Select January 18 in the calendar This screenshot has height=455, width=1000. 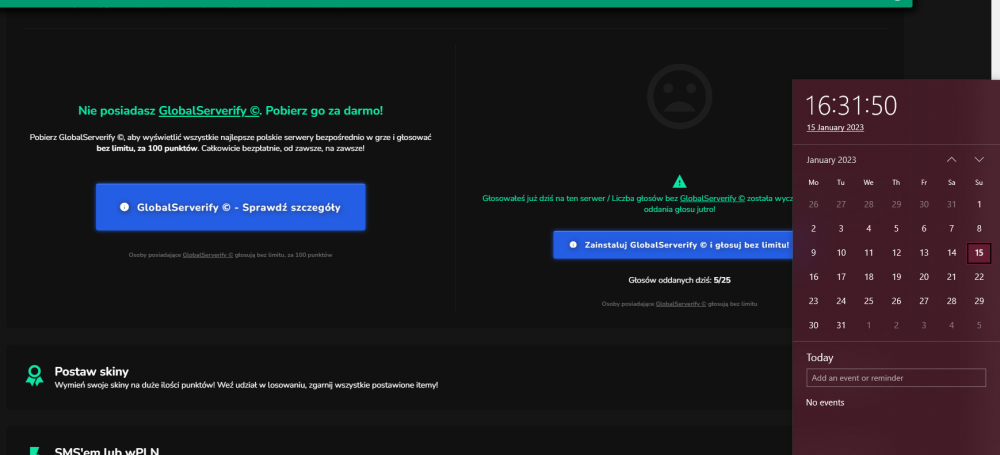[x=869, y=277]
